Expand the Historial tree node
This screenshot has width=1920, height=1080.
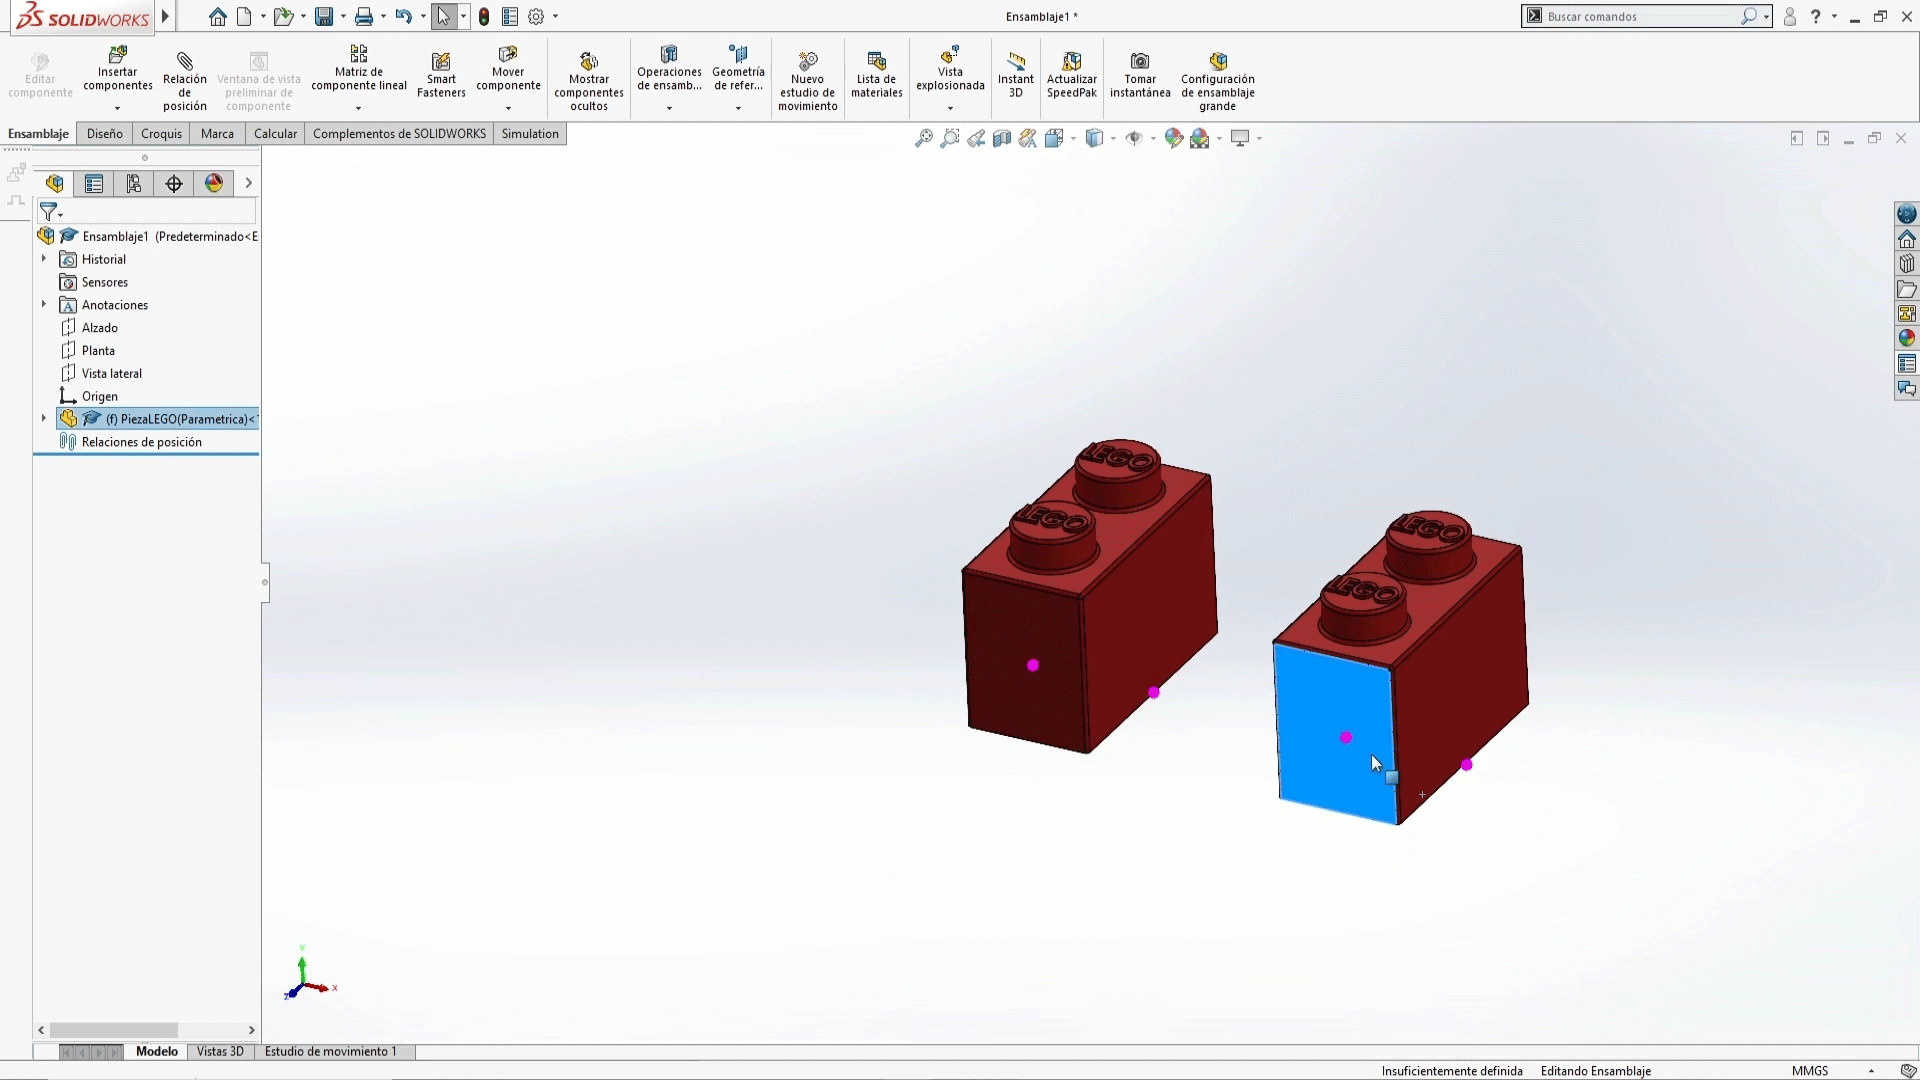point(44,259)
